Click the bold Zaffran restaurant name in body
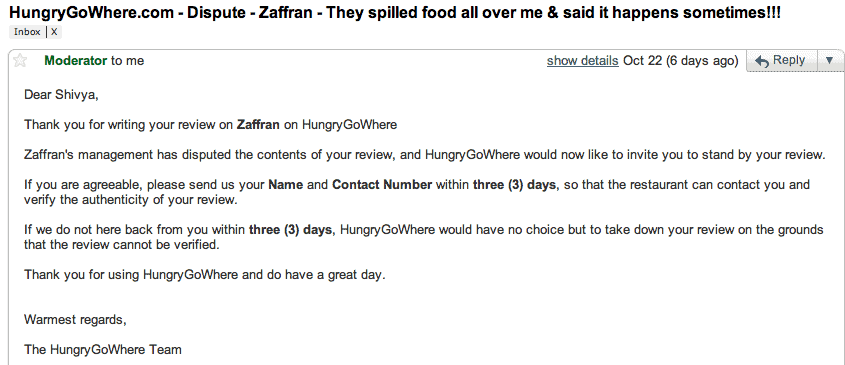Screen dimensions: 845x365 click(x=258, y=125)
